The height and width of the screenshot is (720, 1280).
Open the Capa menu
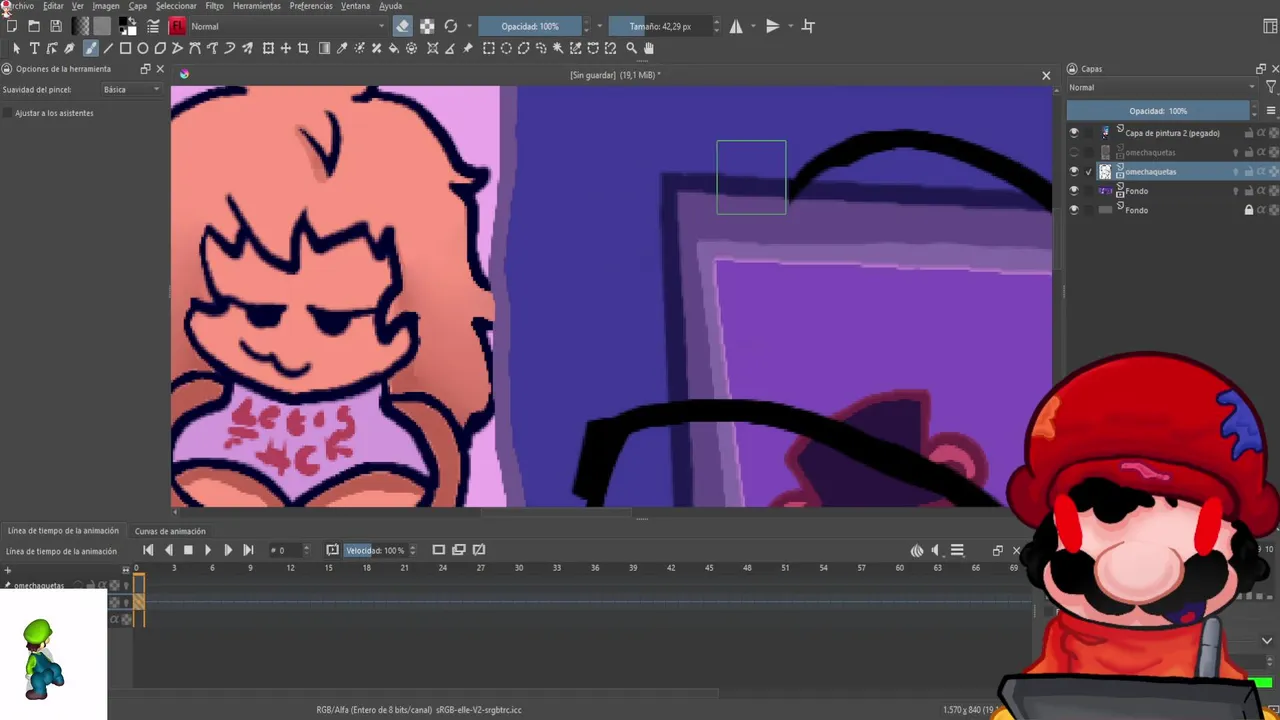[138, 6]
